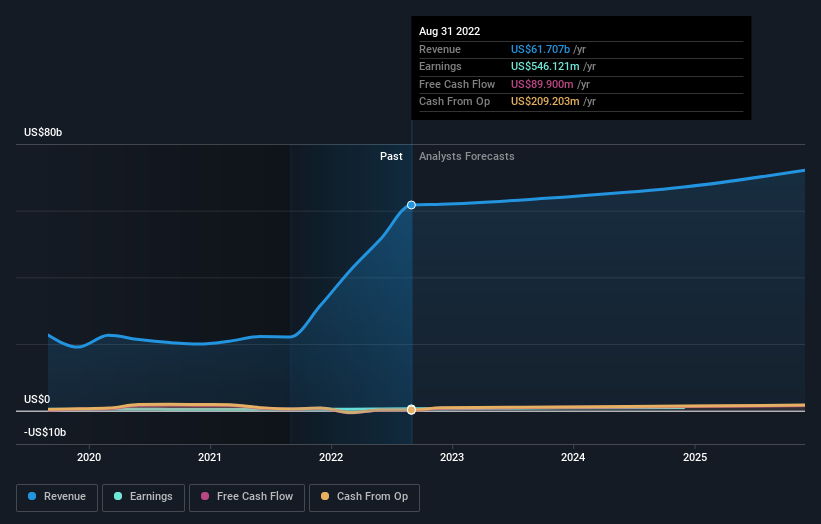821x524 pixels.
Task: Click the US$61.707b revenue value in tooltip
Action: 540,49
